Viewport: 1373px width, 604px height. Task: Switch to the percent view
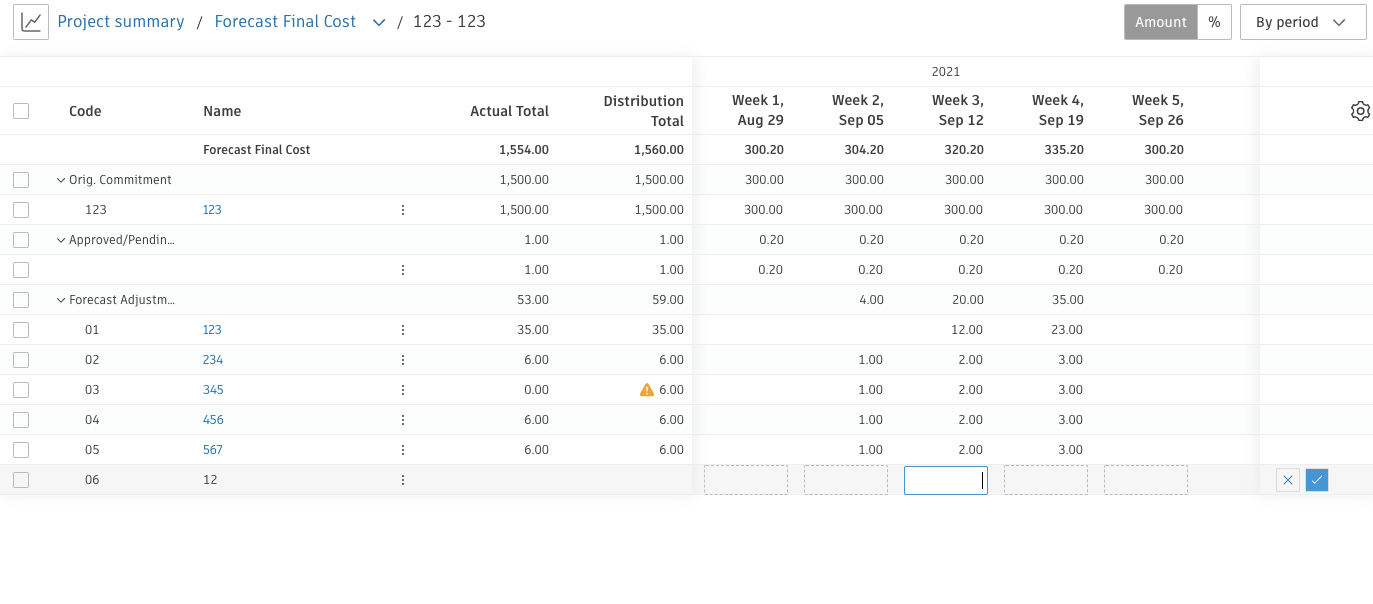pos(1214,22)
